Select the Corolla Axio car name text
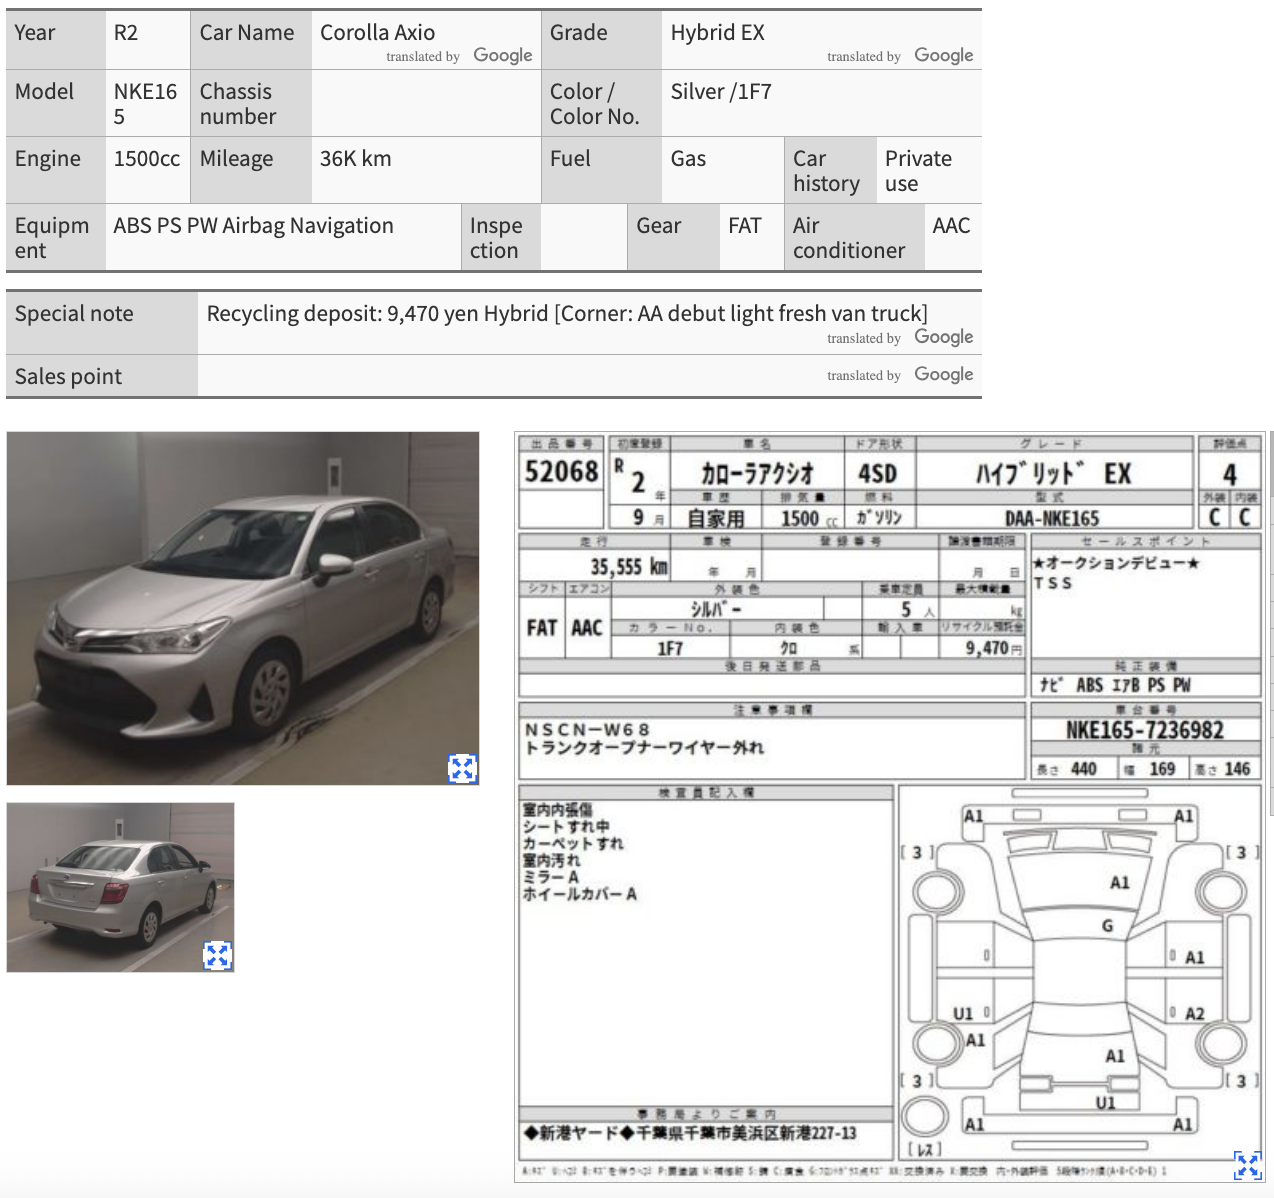Image resolution: width=1274 pixels, height=1198 pixels. (377, 33)
